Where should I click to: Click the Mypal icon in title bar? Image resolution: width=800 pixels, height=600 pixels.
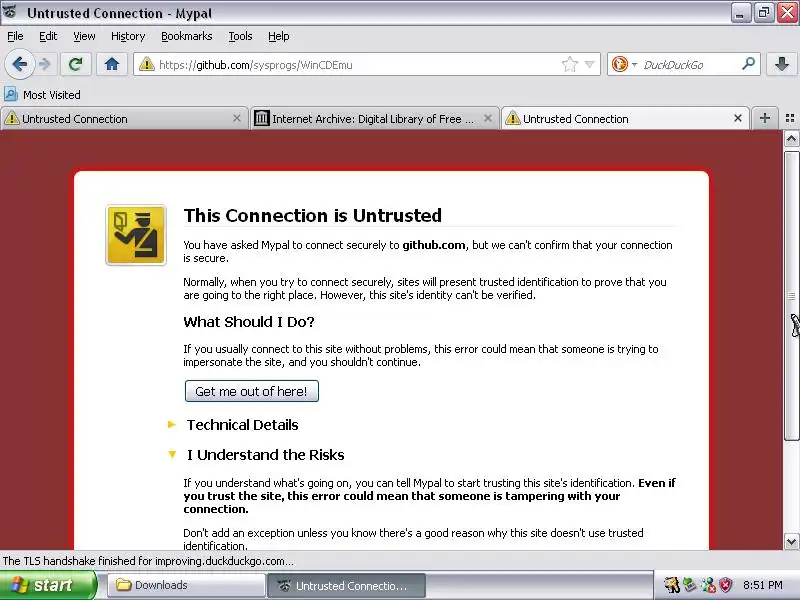point(10,12)
